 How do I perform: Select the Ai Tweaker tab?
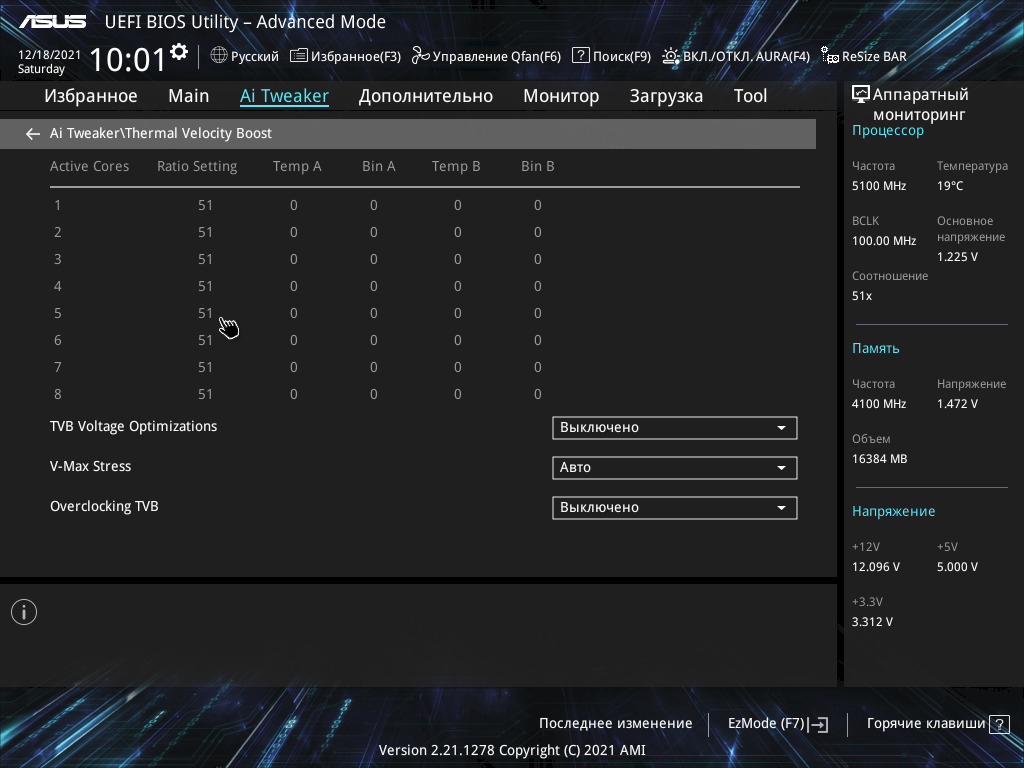(x=284, y=96)
